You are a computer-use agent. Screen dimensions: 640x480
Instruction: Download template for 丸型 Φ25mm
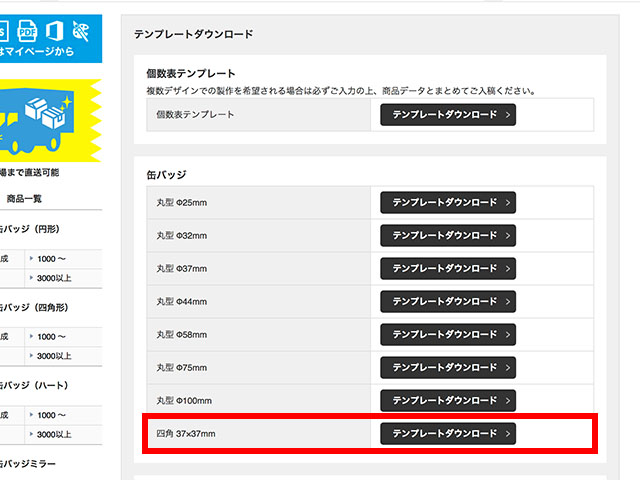click(x=448, y=202)
